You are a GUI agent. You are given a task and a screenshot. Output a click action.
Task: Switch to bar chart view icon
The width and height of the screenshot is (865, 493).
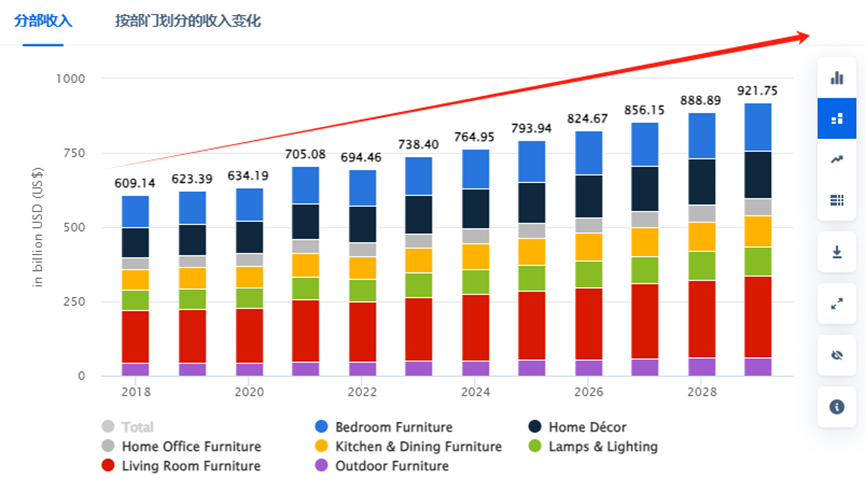[837, 78]
